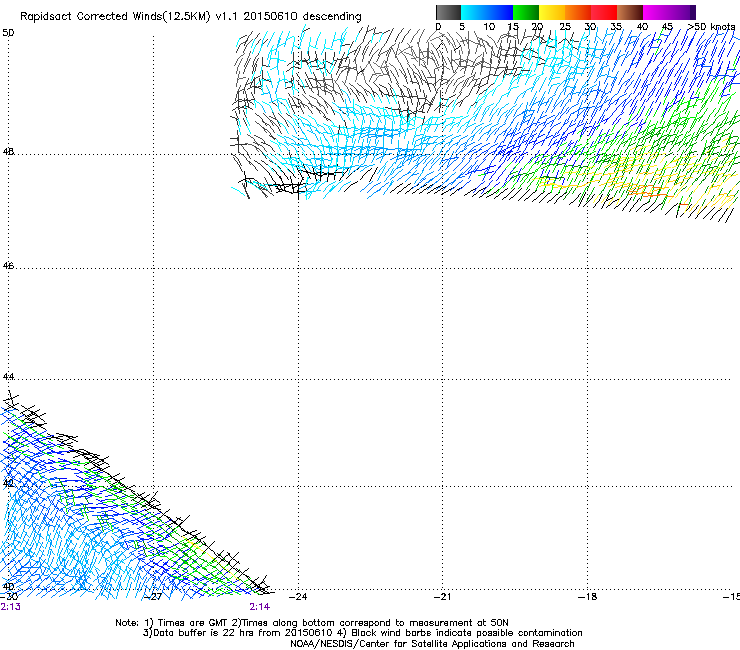Click the latitude label '46'
740x650 pixels.
(8, 266)
